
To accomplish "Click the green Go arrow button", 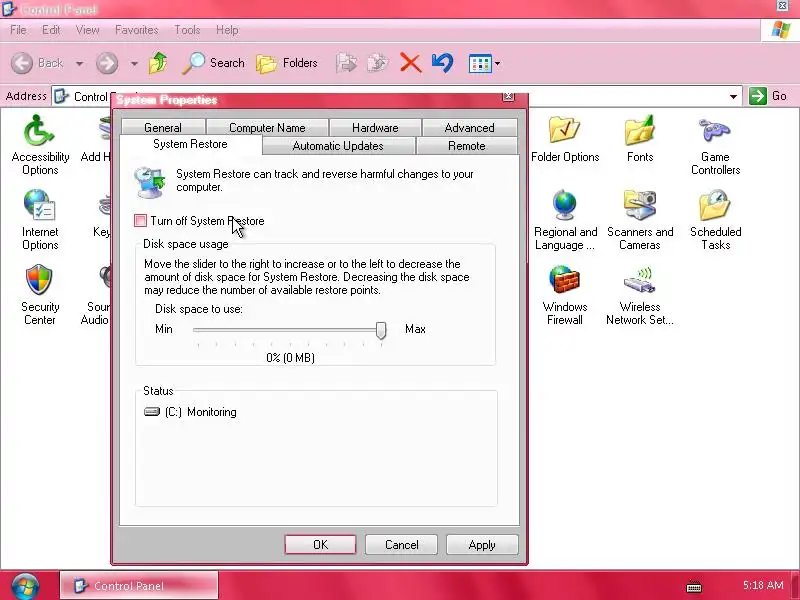I will point(758,95).
